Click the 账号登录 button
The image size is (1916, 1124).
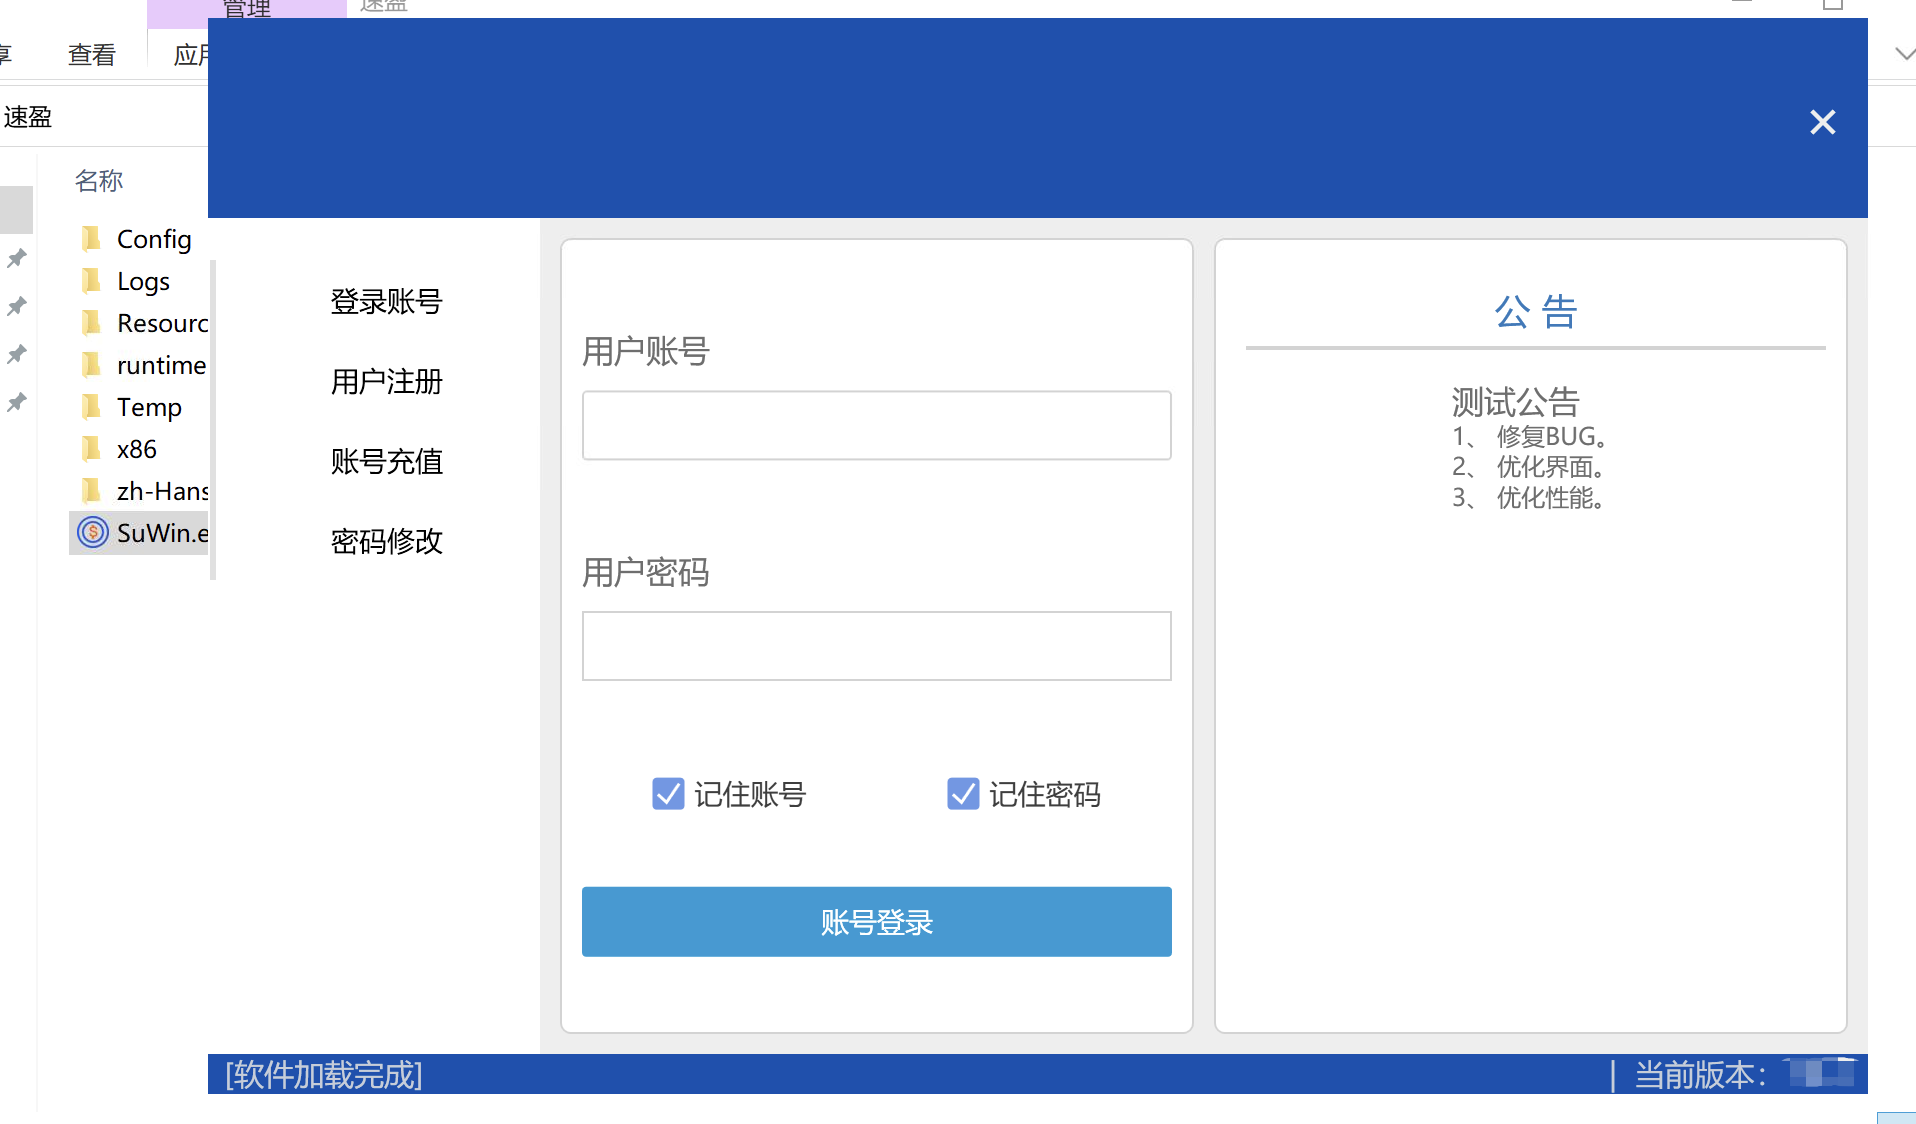(876, 922)
